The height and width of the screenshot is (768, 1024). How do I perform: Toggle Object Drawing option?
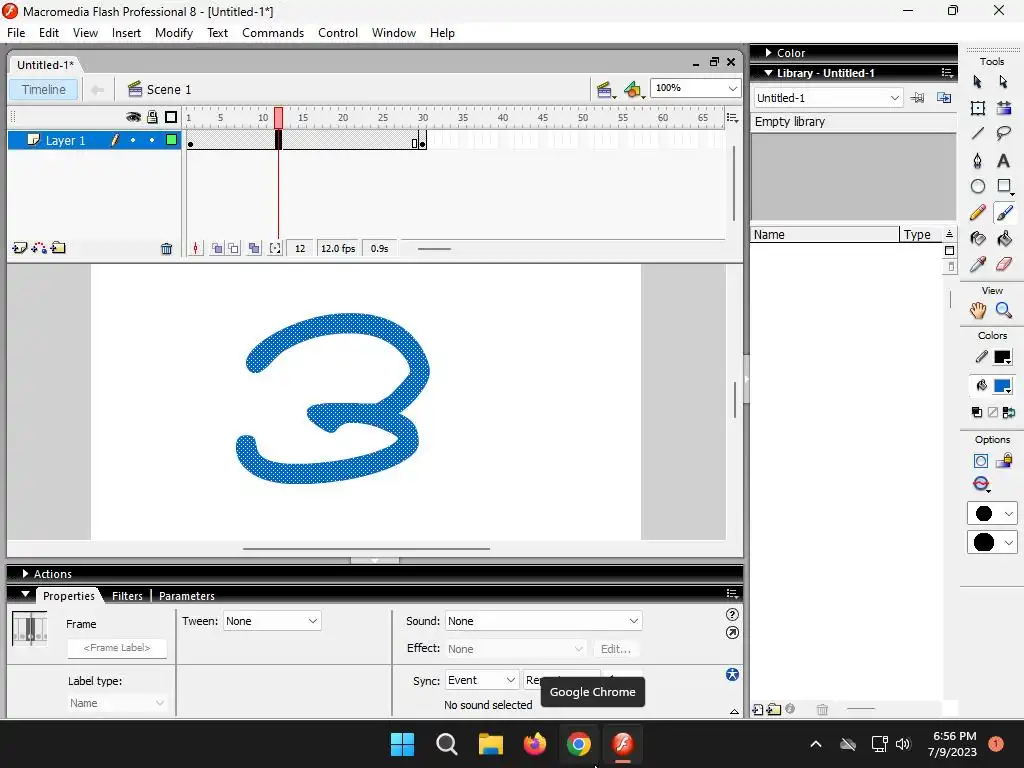click(x=981, y=461)
